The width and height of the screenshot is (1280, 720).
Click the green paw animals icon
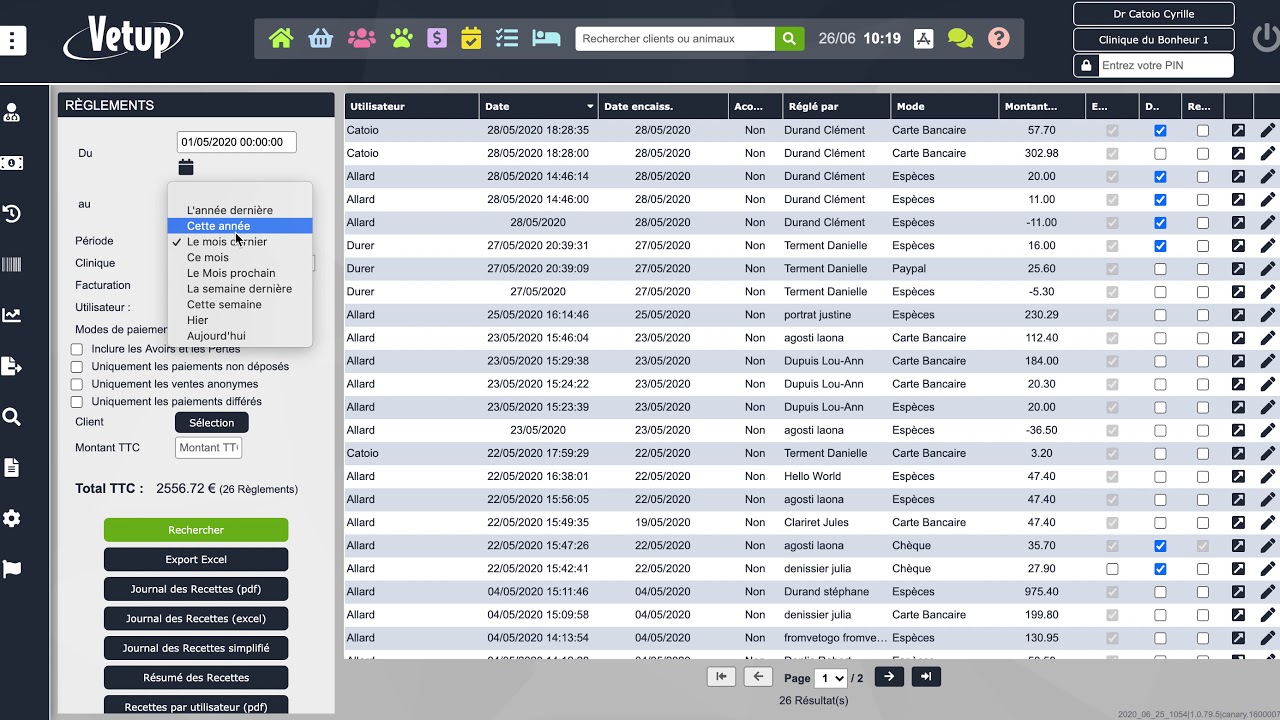click(x=401, y=39)
